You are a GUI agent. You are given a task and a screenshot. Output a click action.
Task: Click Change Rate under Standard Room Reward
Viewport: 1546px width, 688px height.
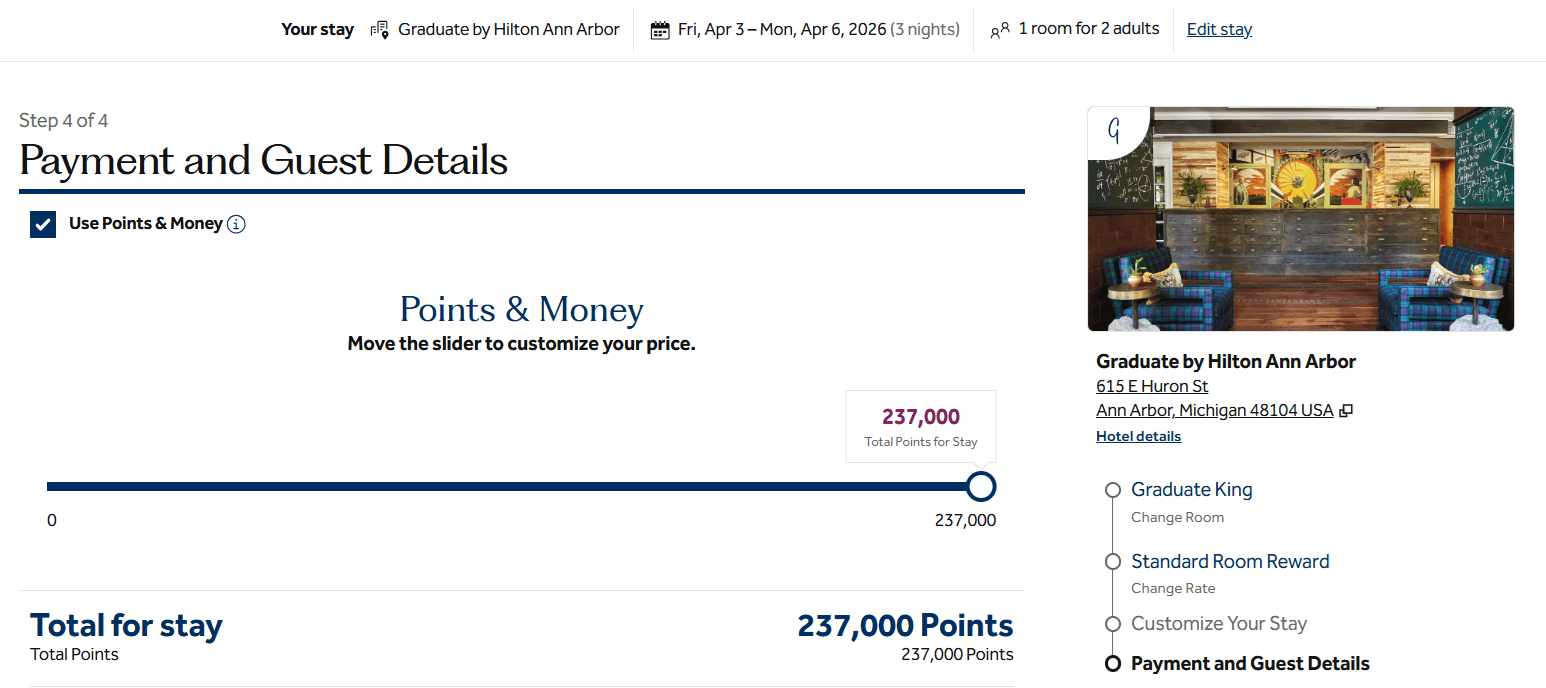(1173, 588)
